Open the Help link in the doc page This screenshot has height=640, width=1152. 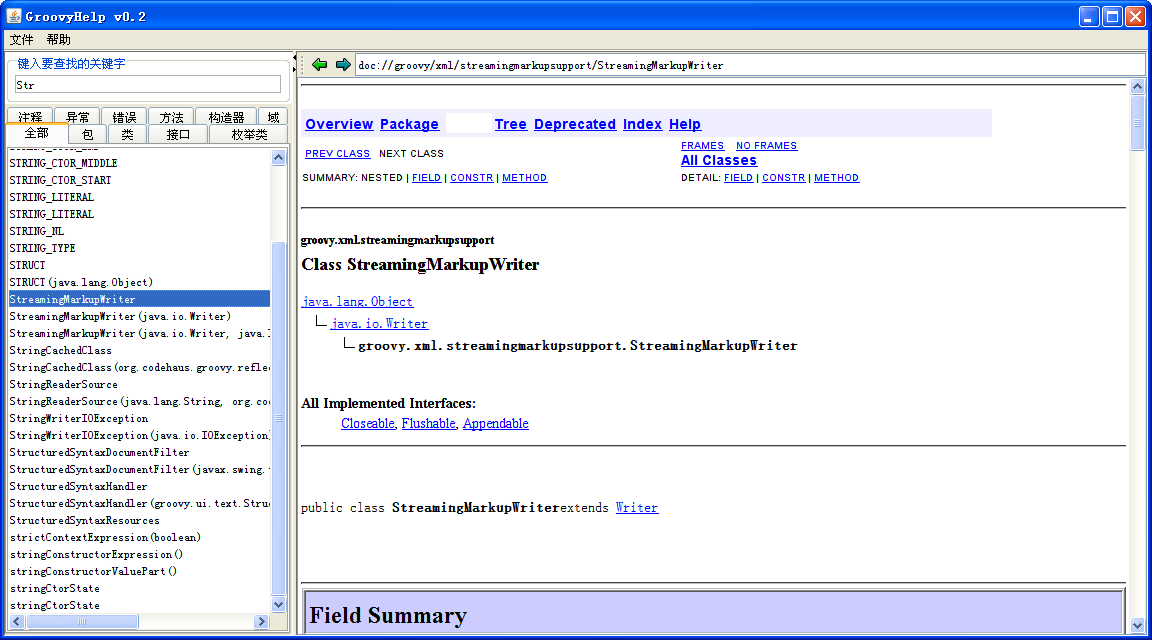tap(685, 124)
